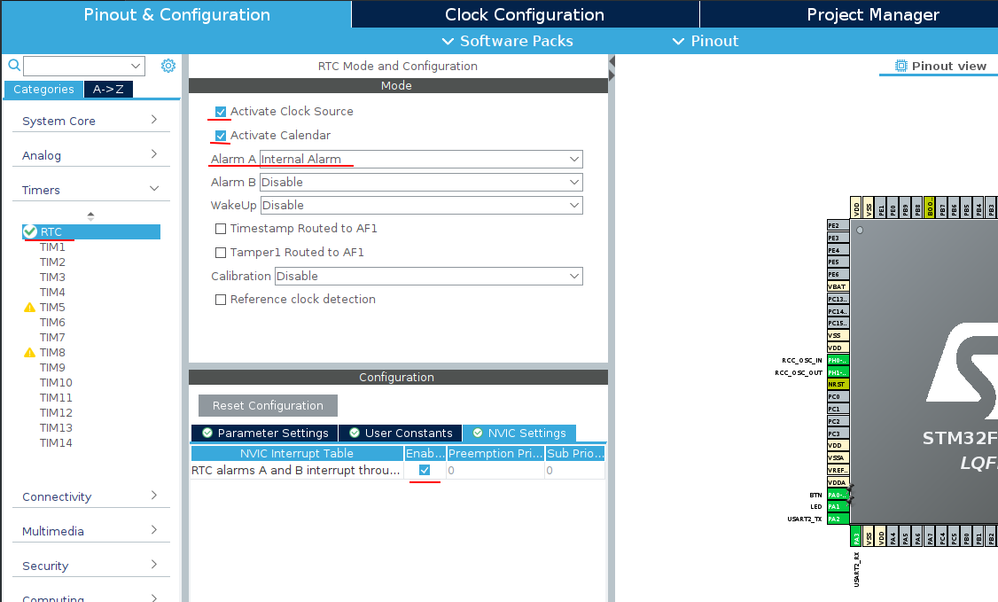Click the NVIC Interrupt Table column header
Viewport: 998px width, 602px height.
[x=297, y=453]
